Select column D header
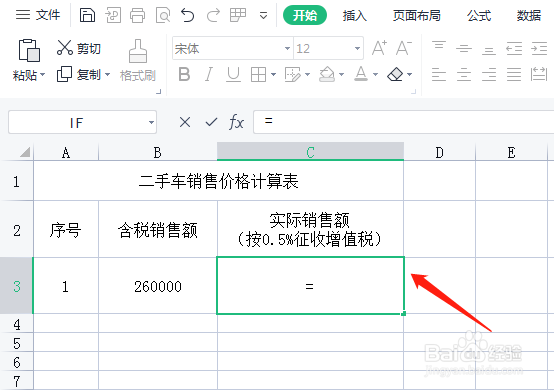 [440, 152]
